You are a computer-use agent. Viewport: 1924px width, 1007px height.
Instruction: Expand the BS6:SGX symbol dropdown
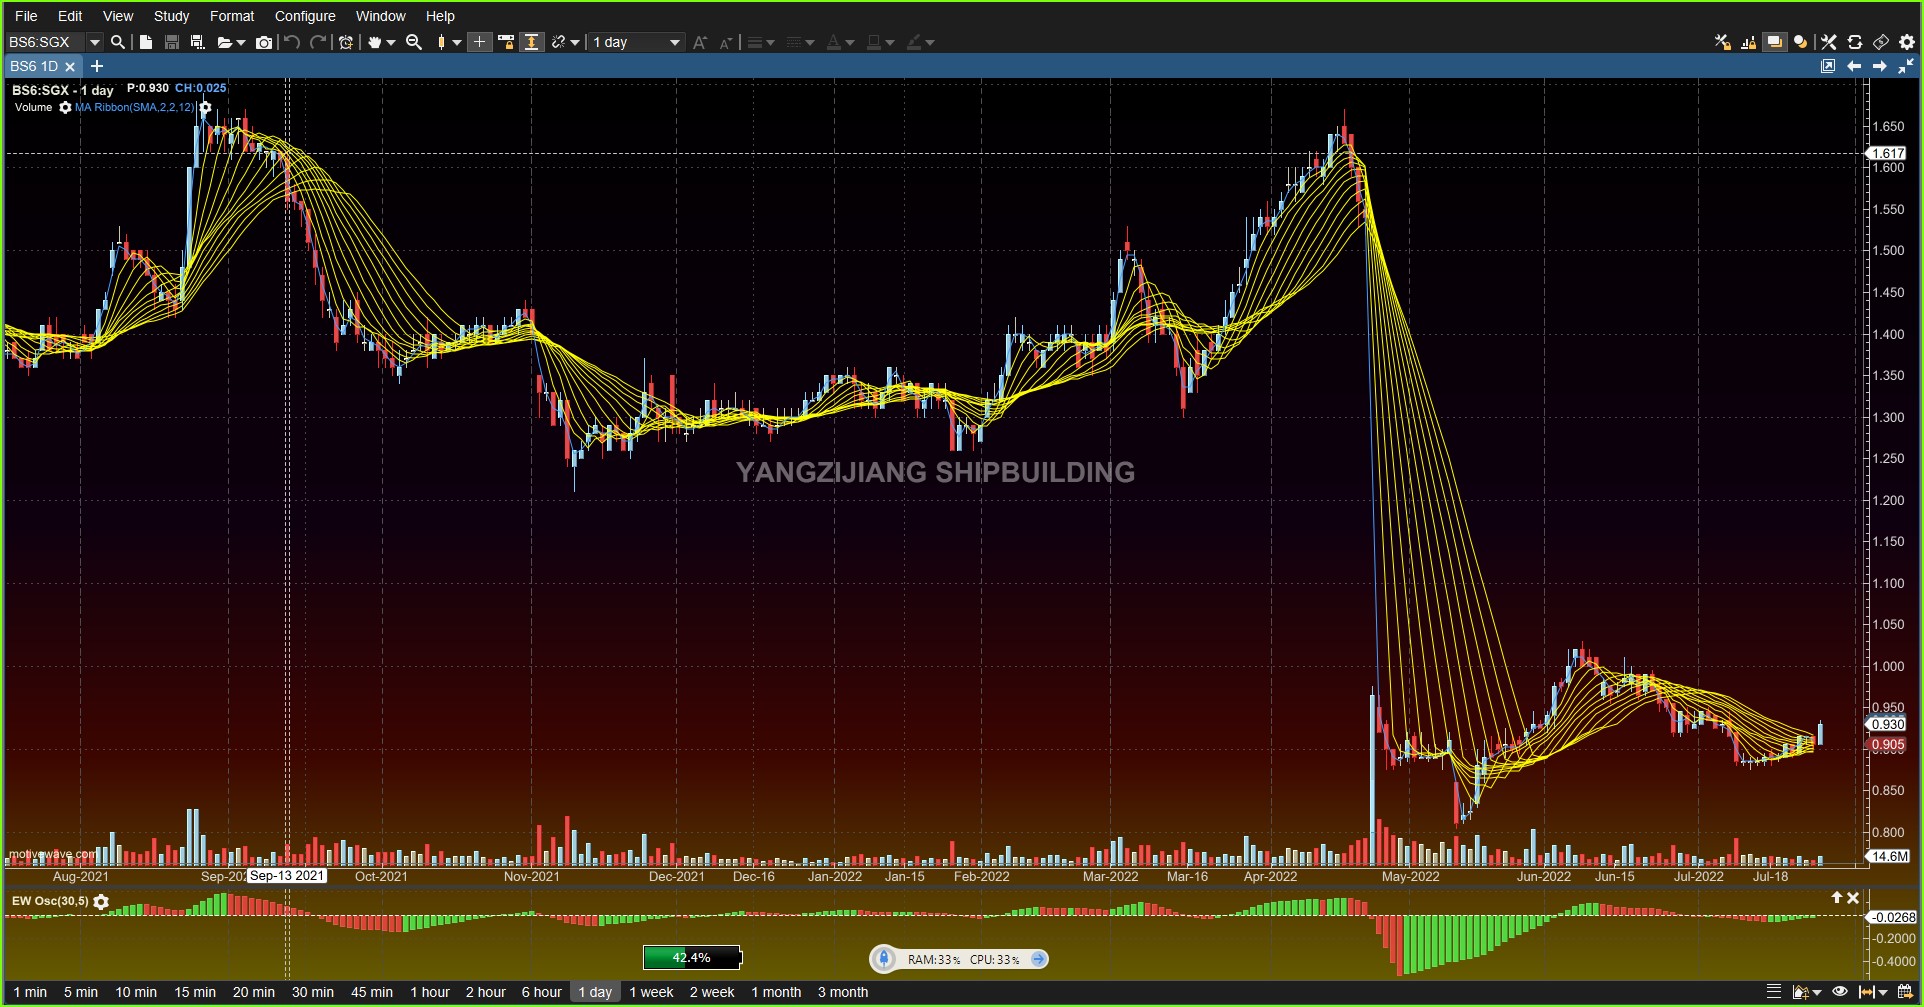click(95, 42)
